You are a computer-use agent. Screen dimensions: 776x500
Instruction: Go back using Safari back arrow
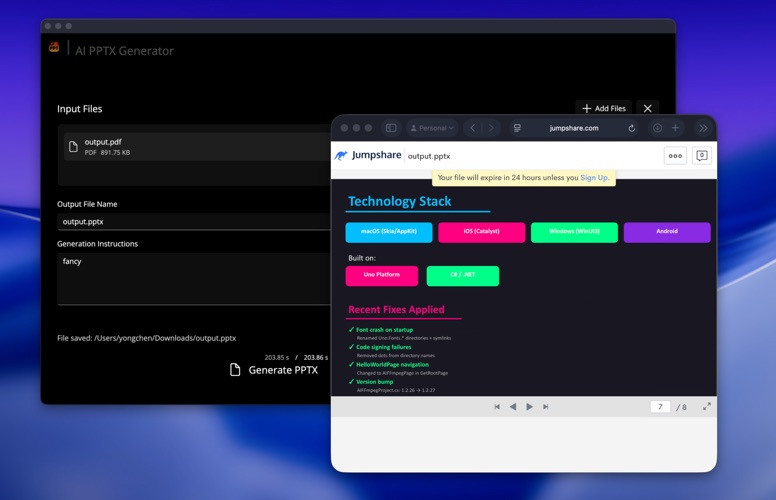pos(473,128)
